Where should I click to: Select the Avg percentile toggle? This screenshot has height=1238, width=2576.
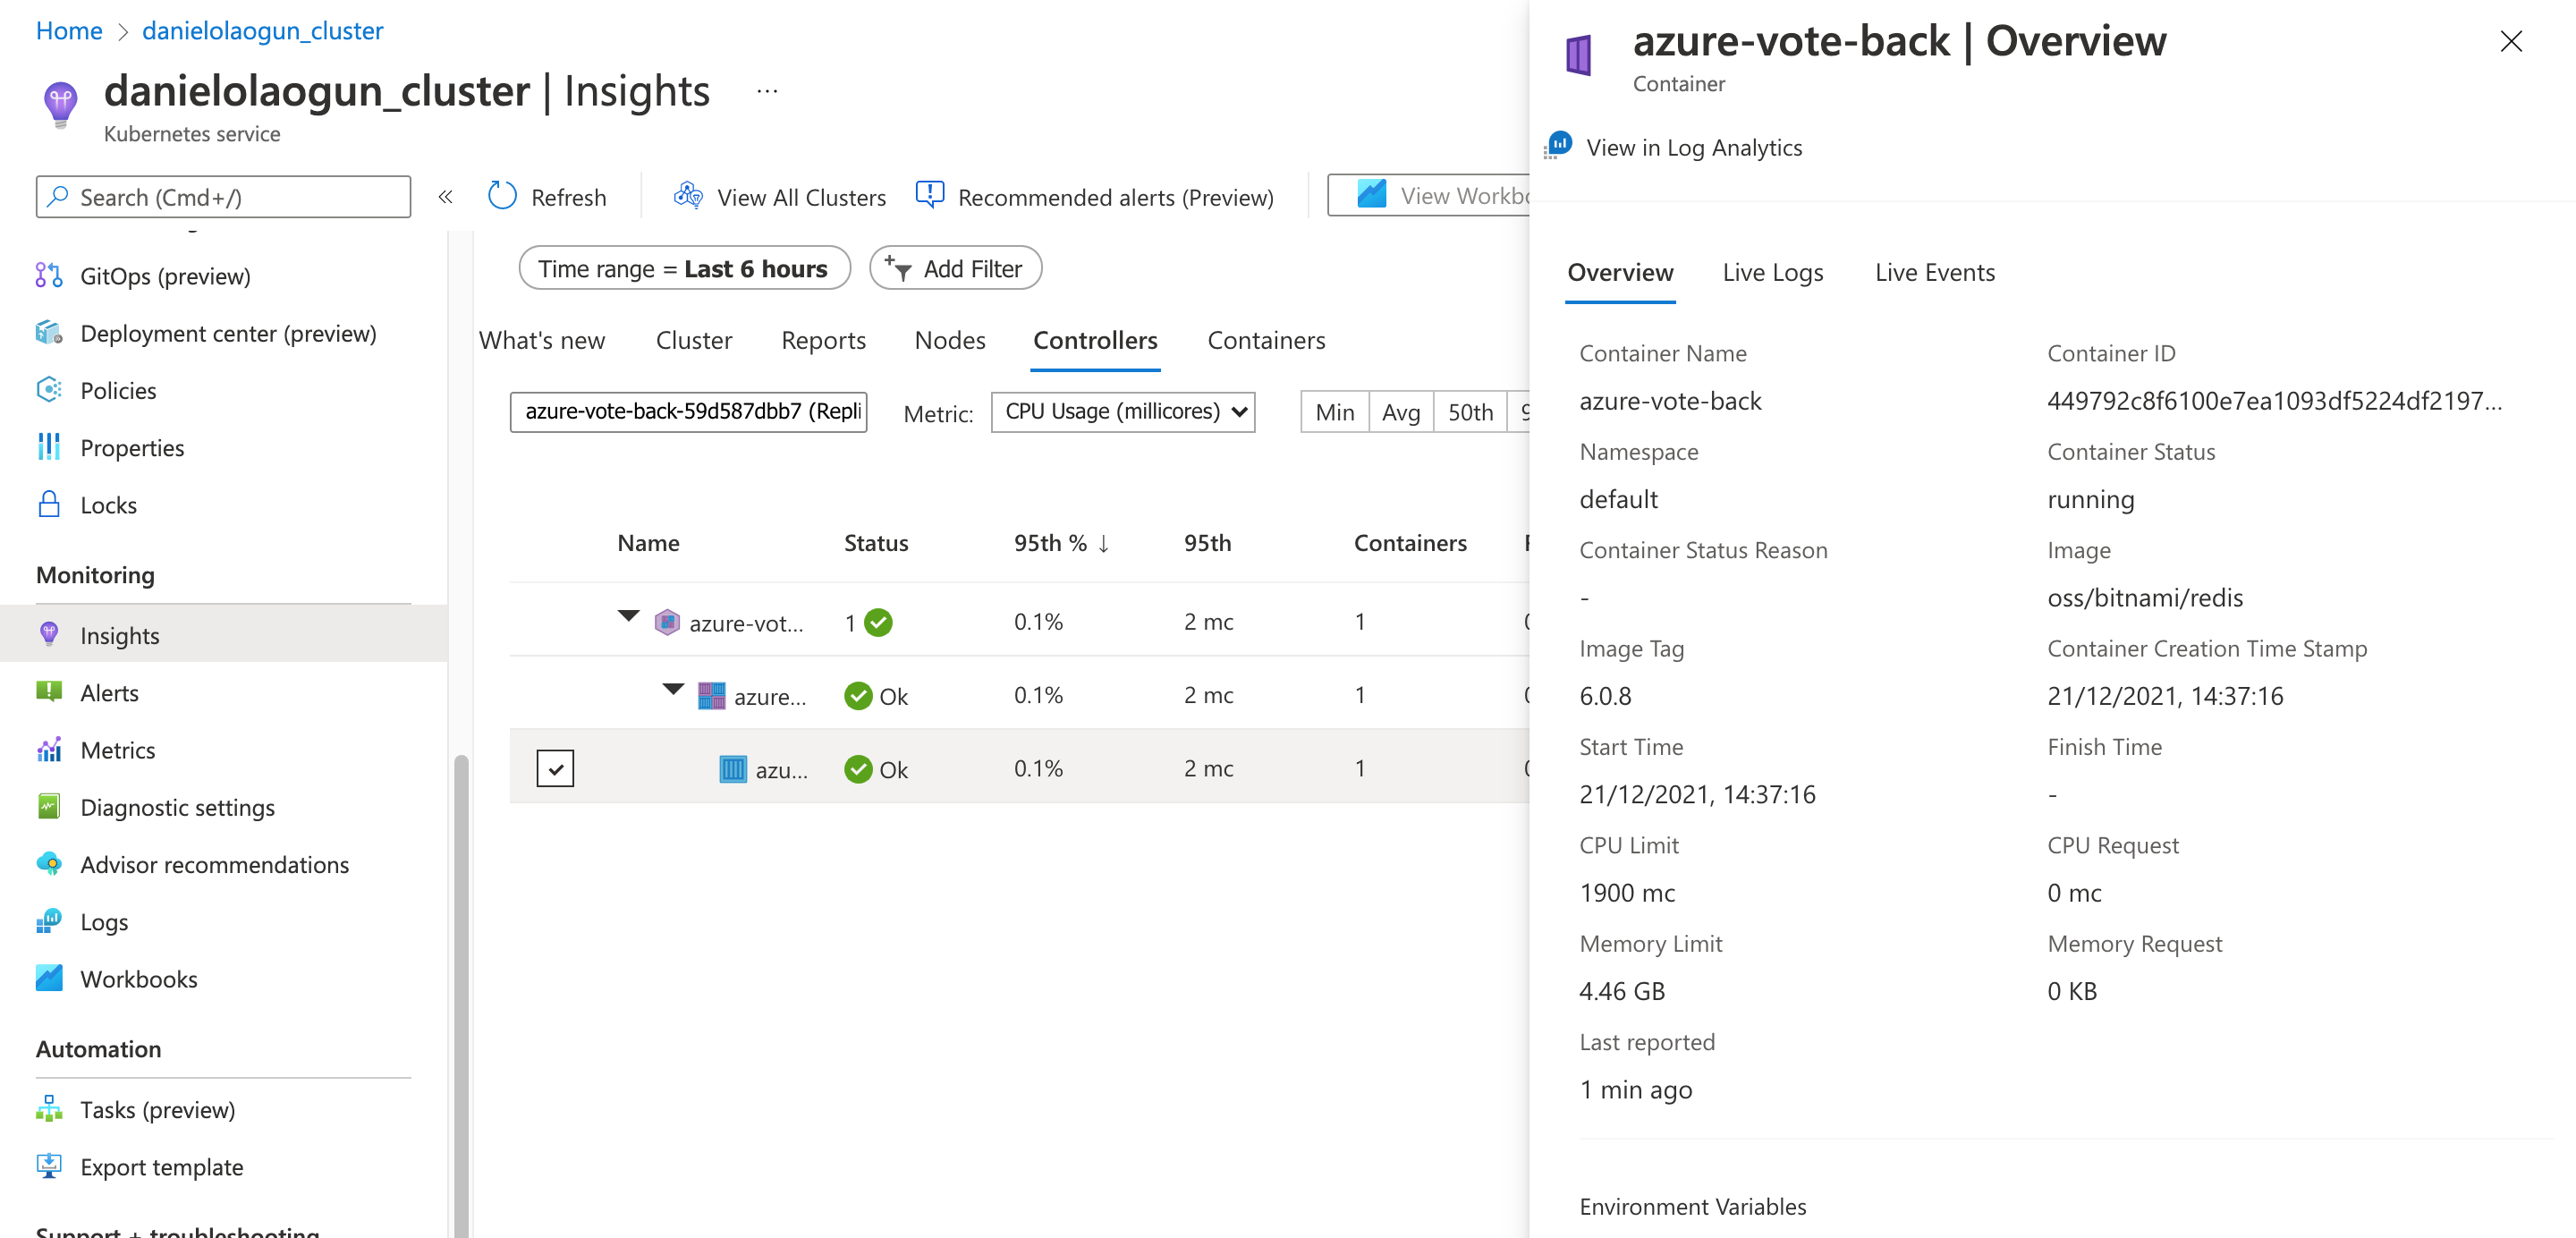coord(1401,412)
